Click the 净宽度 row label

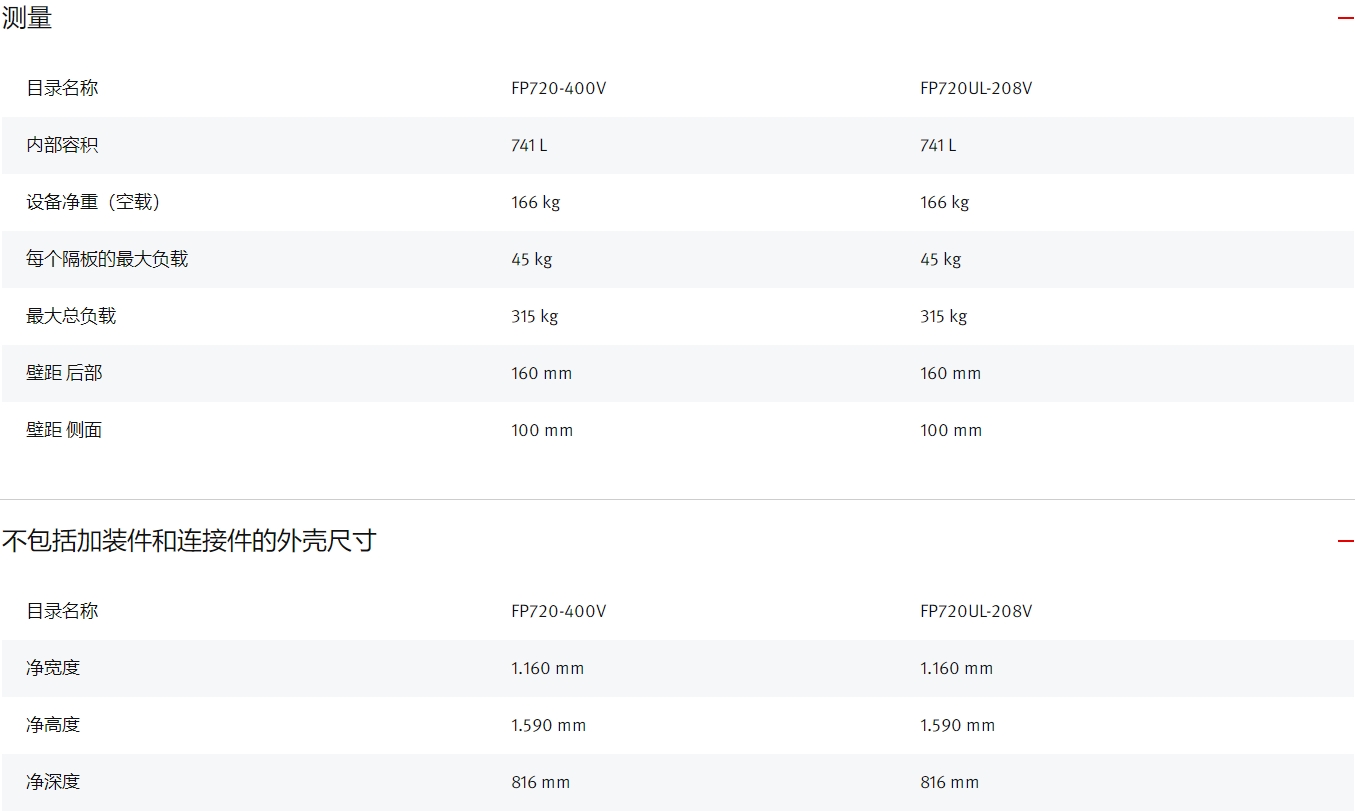[53, 668]
